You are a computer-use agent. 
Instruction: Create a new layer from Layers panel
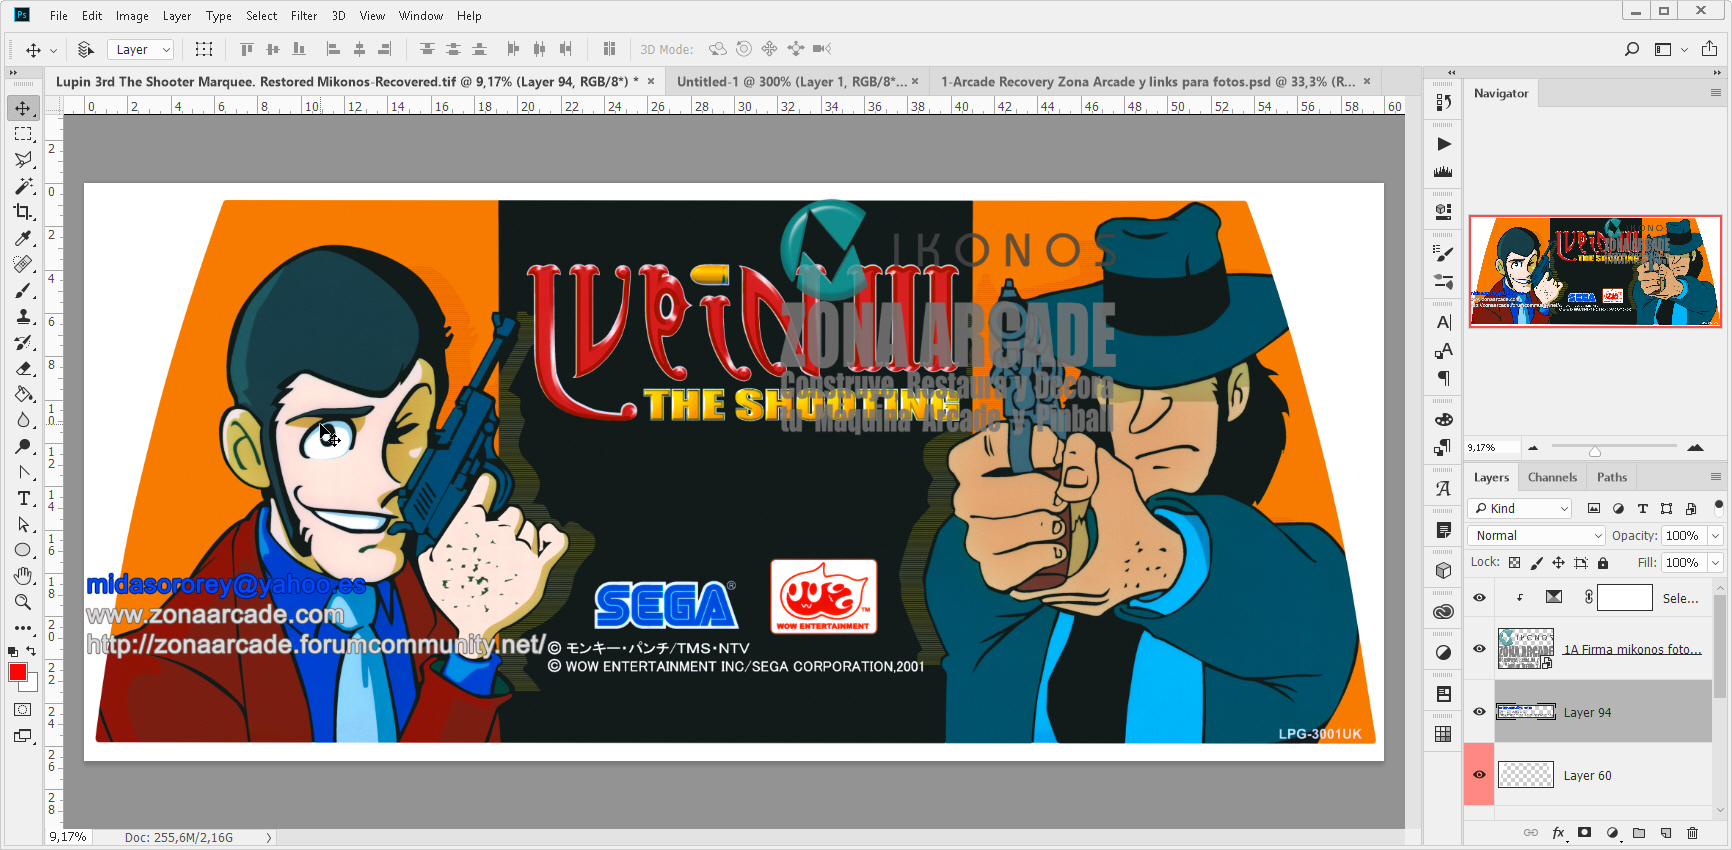(1666, 832)
